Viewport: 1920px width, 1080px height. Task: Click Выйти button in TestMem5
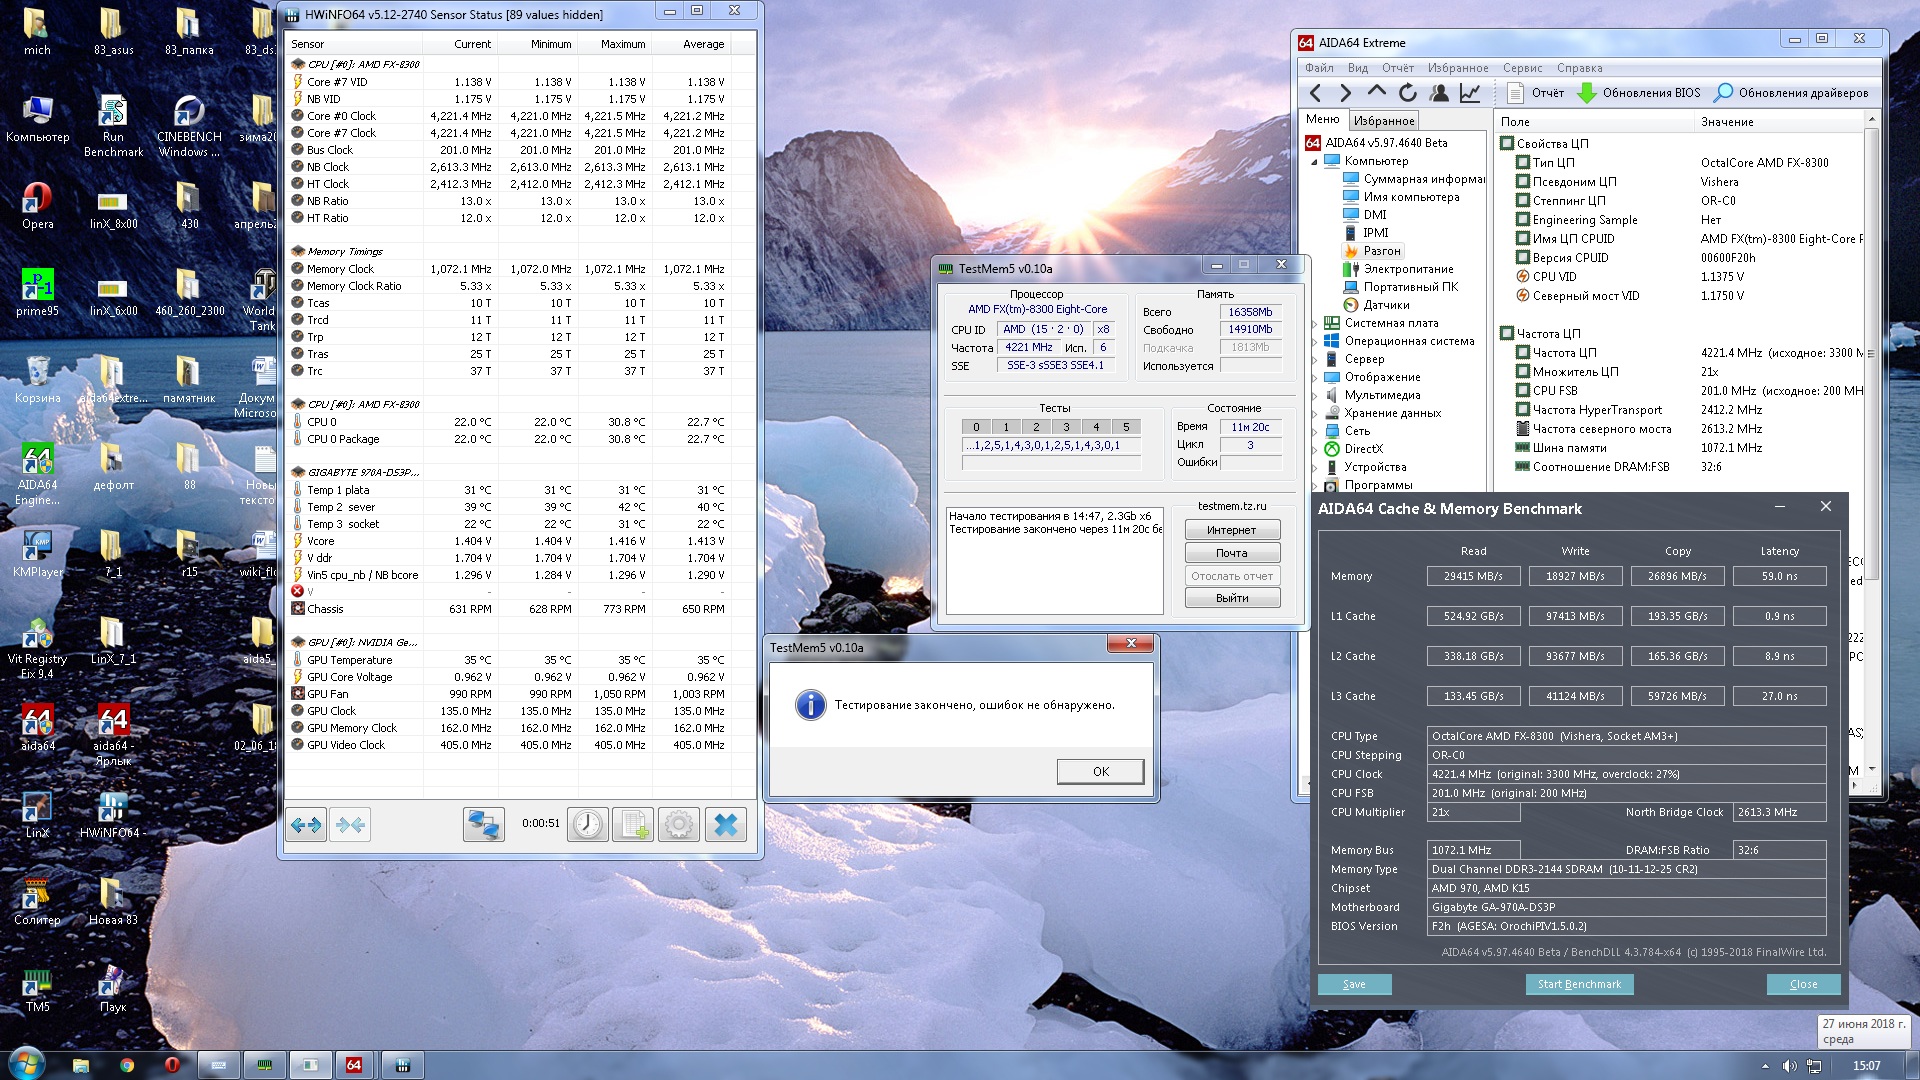[x=1232, y=598]
